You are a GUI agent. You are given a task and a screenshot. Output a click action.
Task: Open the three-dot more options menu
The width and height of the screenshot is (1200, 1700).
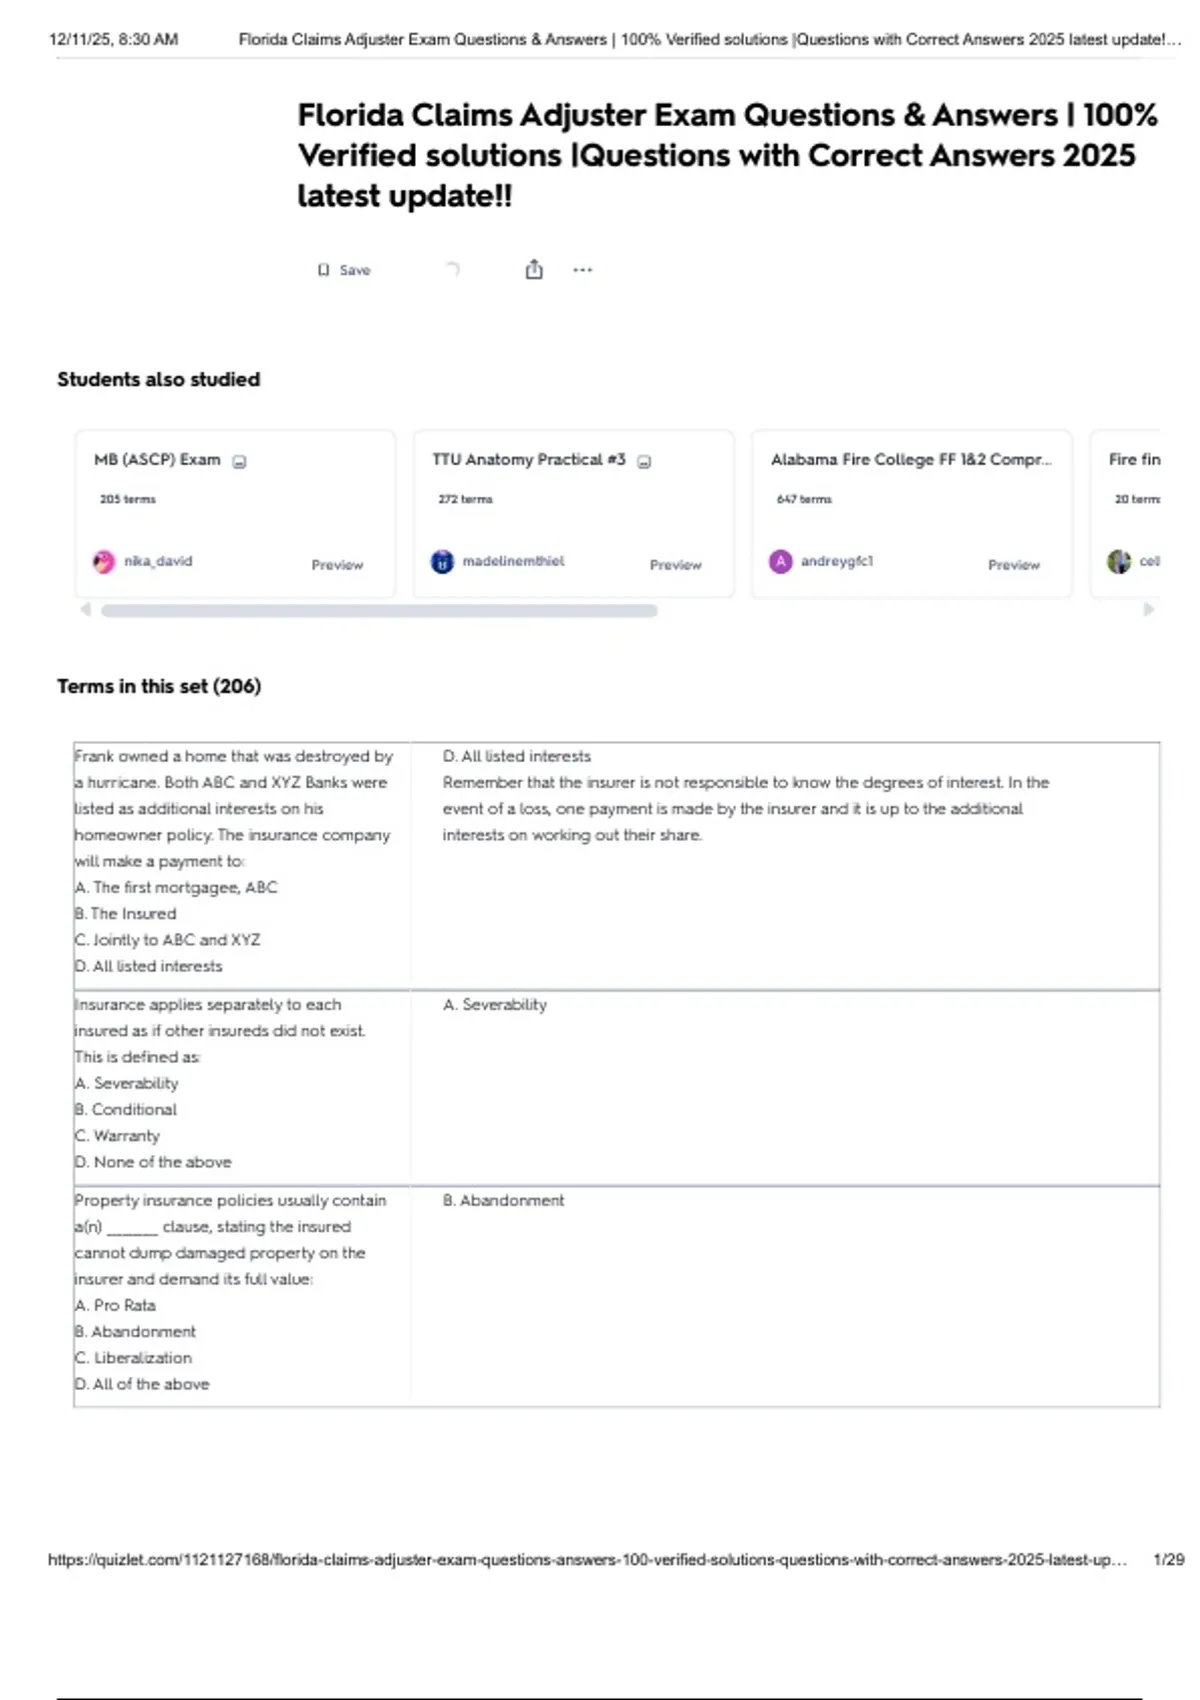click(x=582, y=269)
